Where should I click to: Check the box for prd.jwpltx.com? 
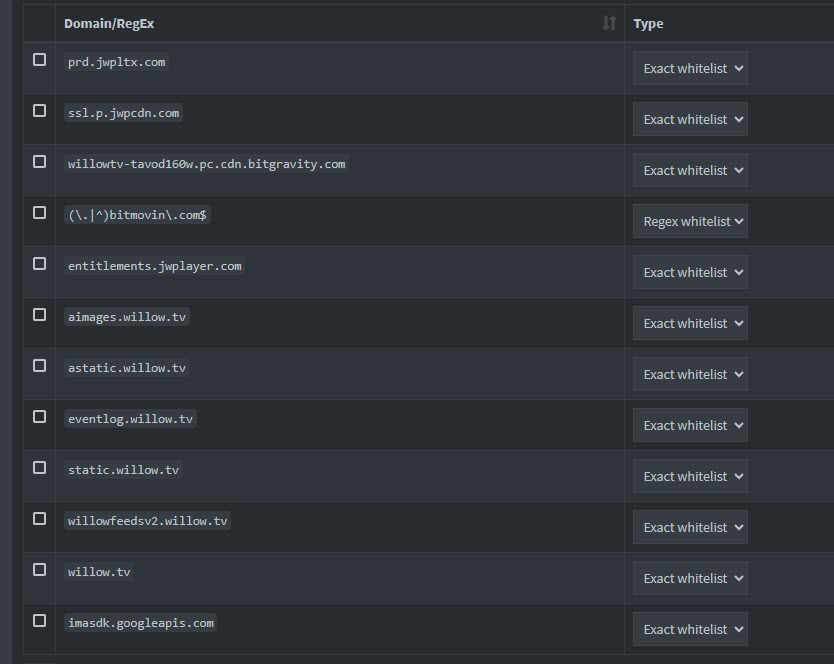point(39,60)
